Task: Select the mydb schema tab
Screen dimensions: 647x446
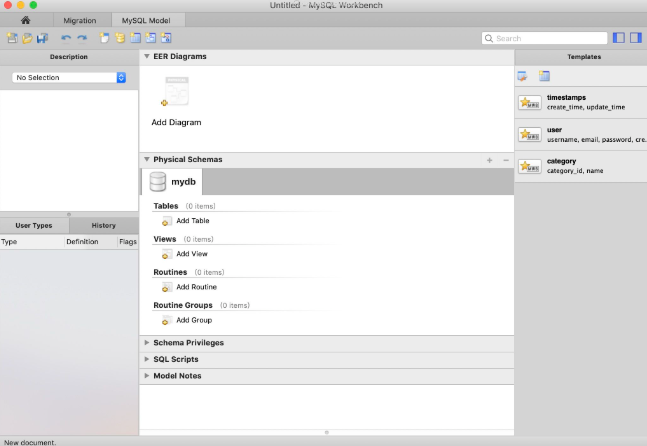Action: tap(172, 182)
